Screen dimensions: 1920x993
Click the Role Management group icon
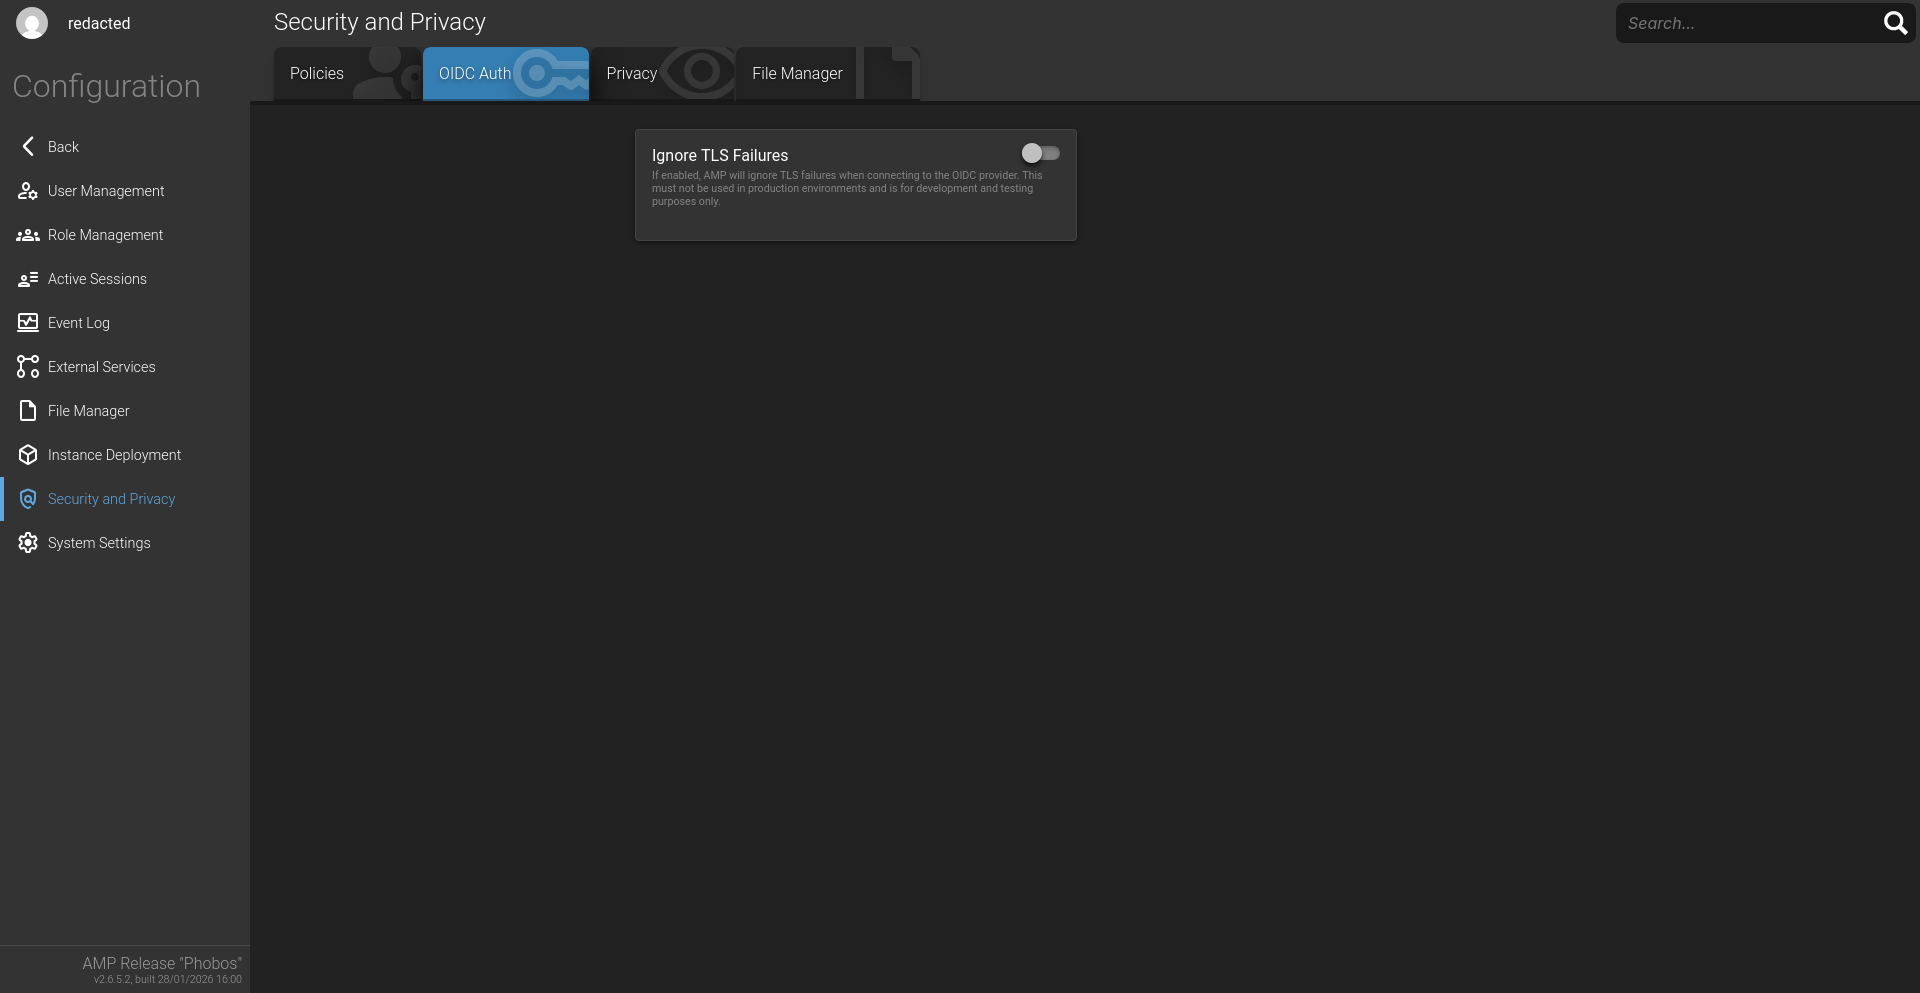pyautogui.click(x=28, y=235)
